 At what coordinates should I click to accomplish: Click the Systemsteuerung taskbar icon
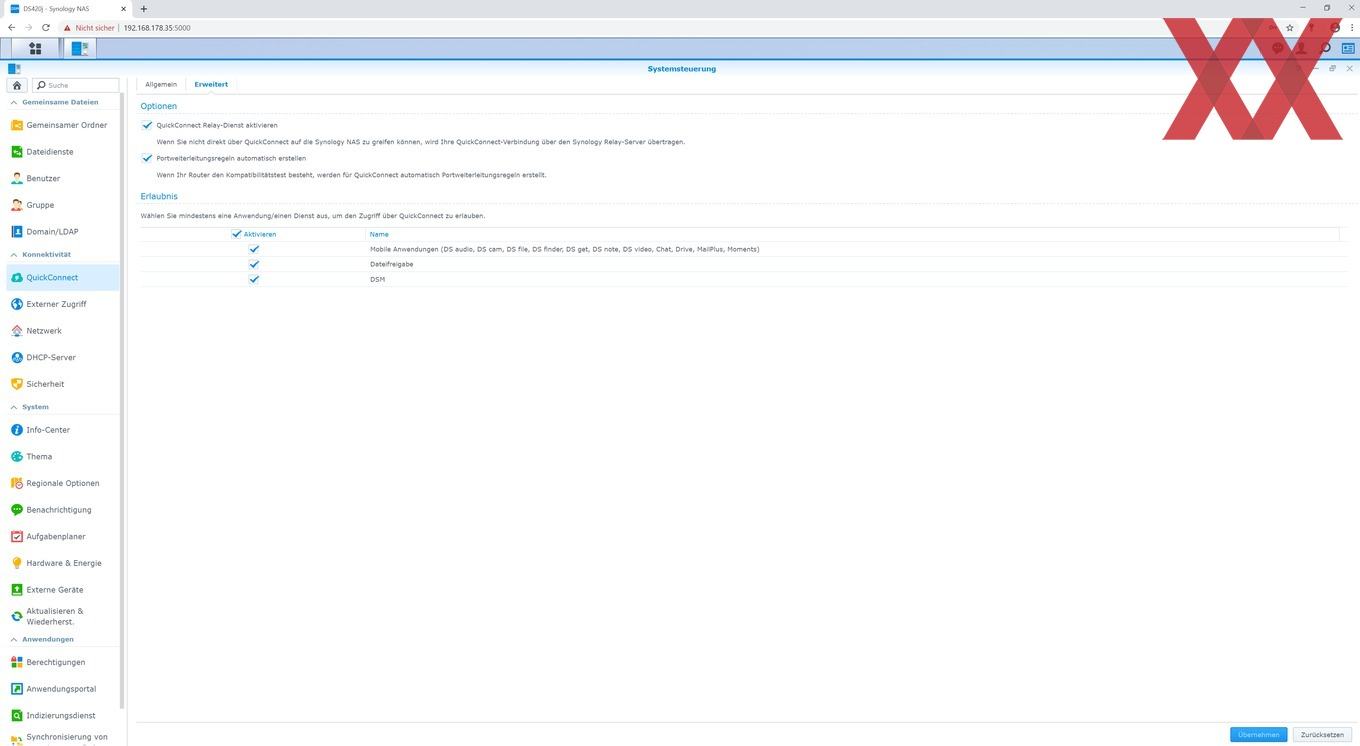(x=80, y=48)
